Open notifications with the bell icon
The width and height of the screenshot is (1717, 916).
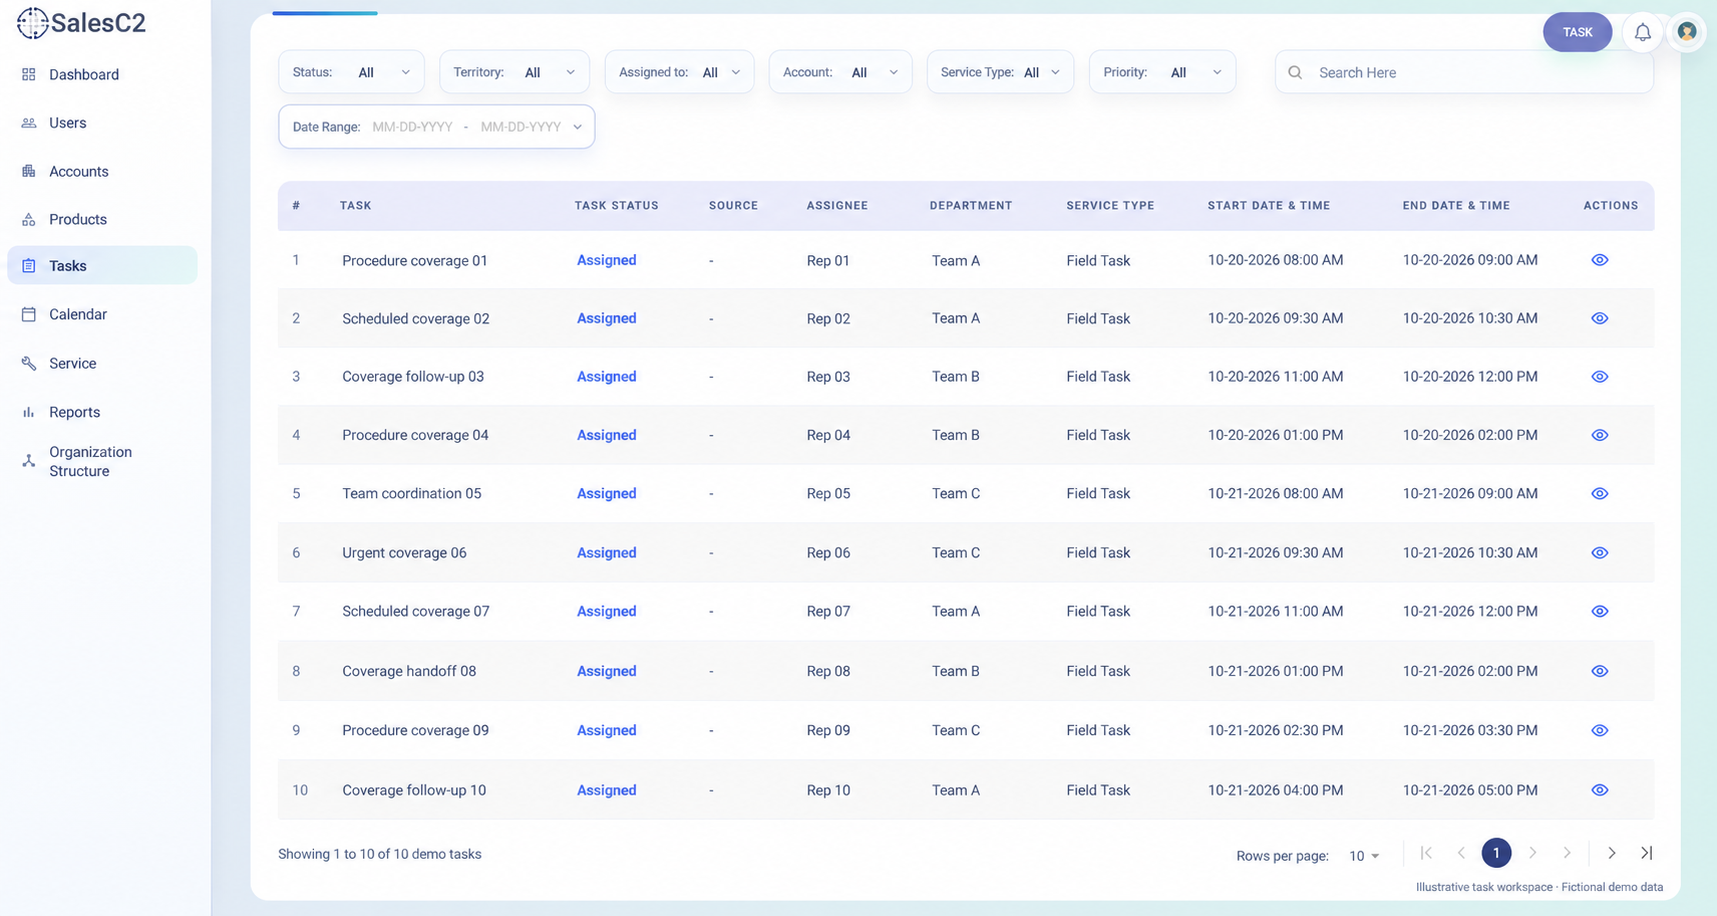click(1642, 32)
